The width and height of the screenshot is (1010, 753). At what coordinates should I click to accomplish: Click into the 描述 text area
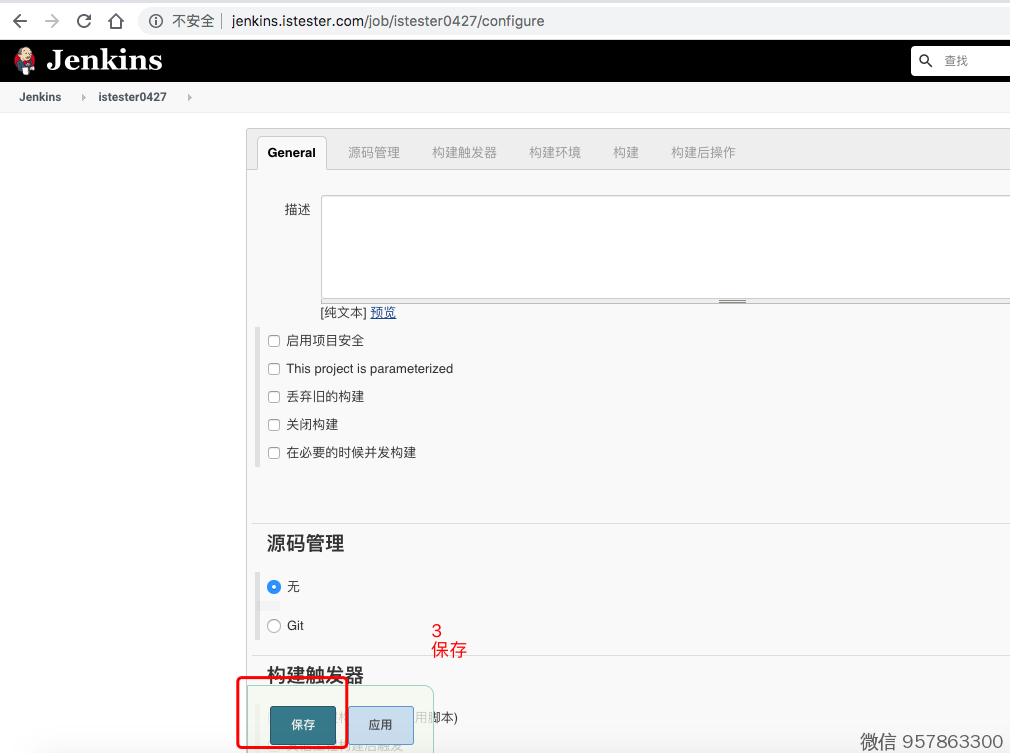[660, 246]
